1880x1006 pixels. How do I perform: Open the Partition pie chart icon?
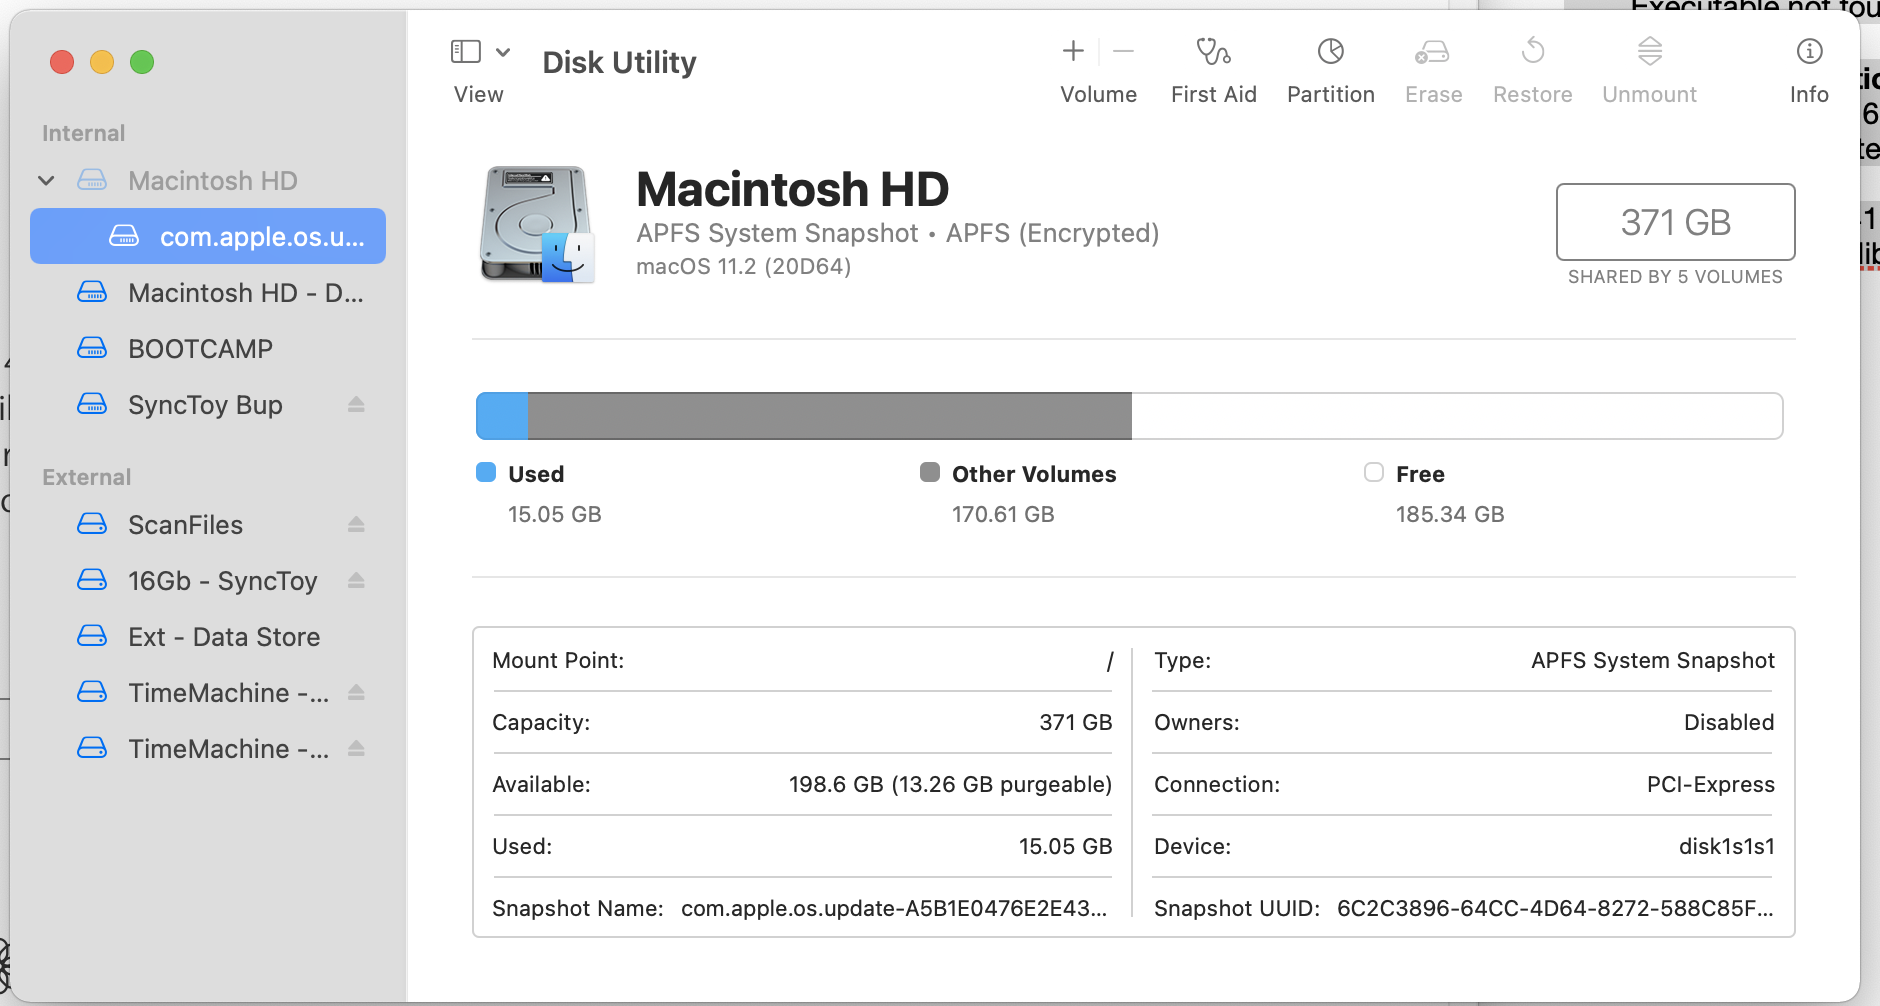coord(1330,51)
